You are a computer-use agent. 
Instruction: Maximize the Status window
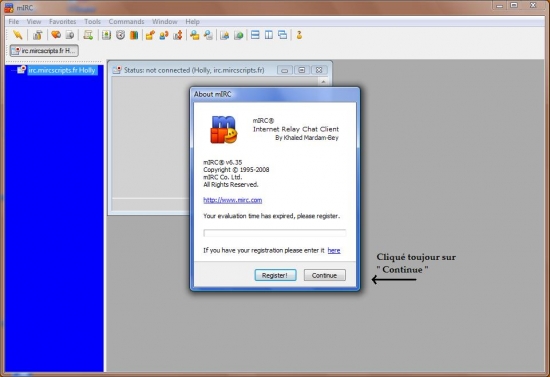point(302,70)
